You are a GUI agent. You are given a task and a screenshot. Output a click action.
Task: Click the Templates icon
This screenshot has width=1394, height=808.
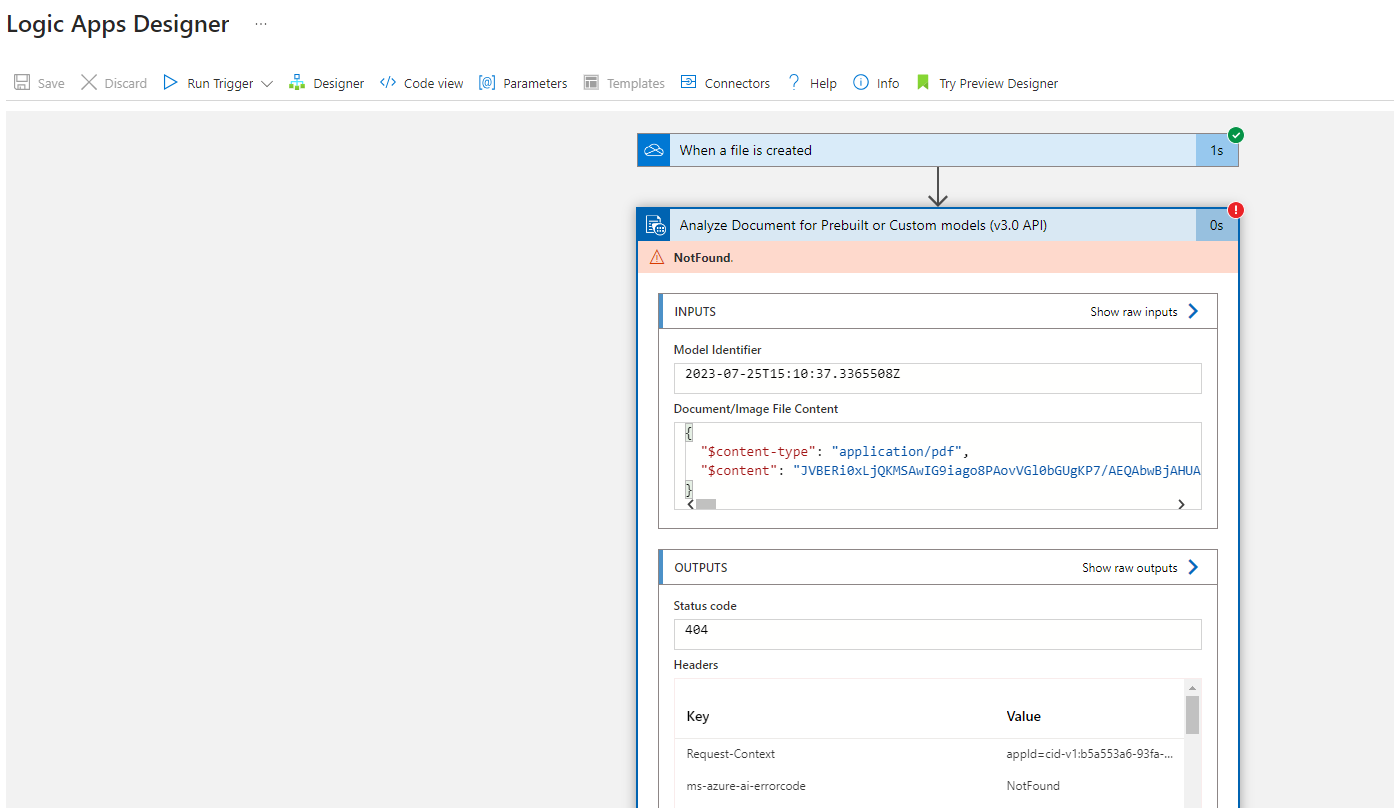[591, 83]
